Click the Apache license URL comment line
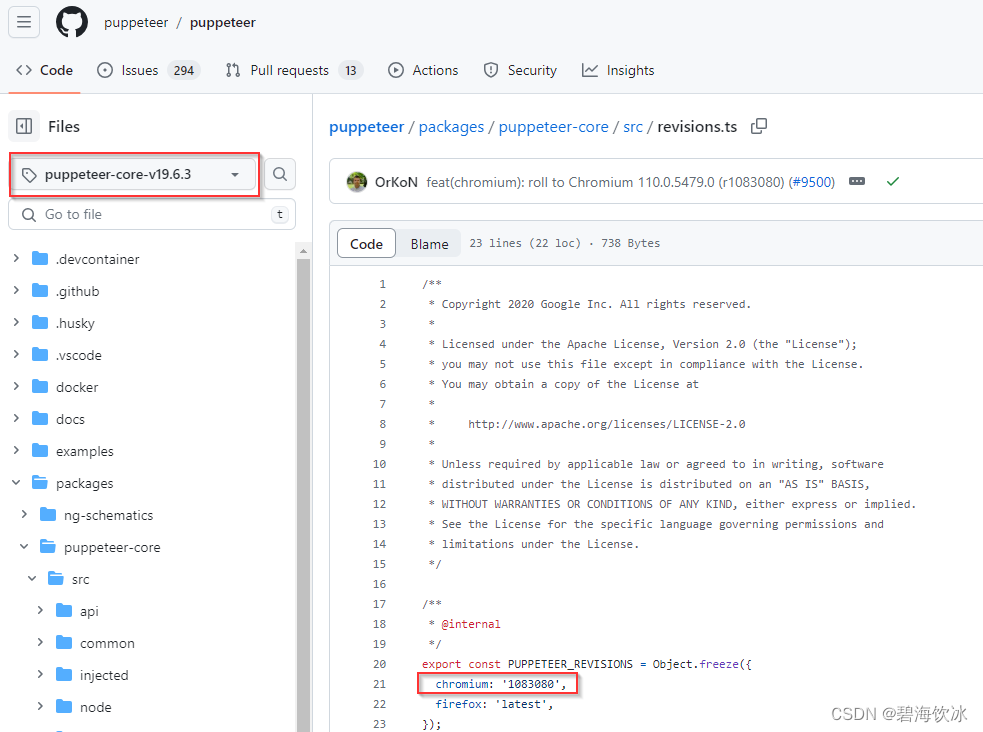The width and height of the screenshot is (983, 732). click(x=606, y=424)
